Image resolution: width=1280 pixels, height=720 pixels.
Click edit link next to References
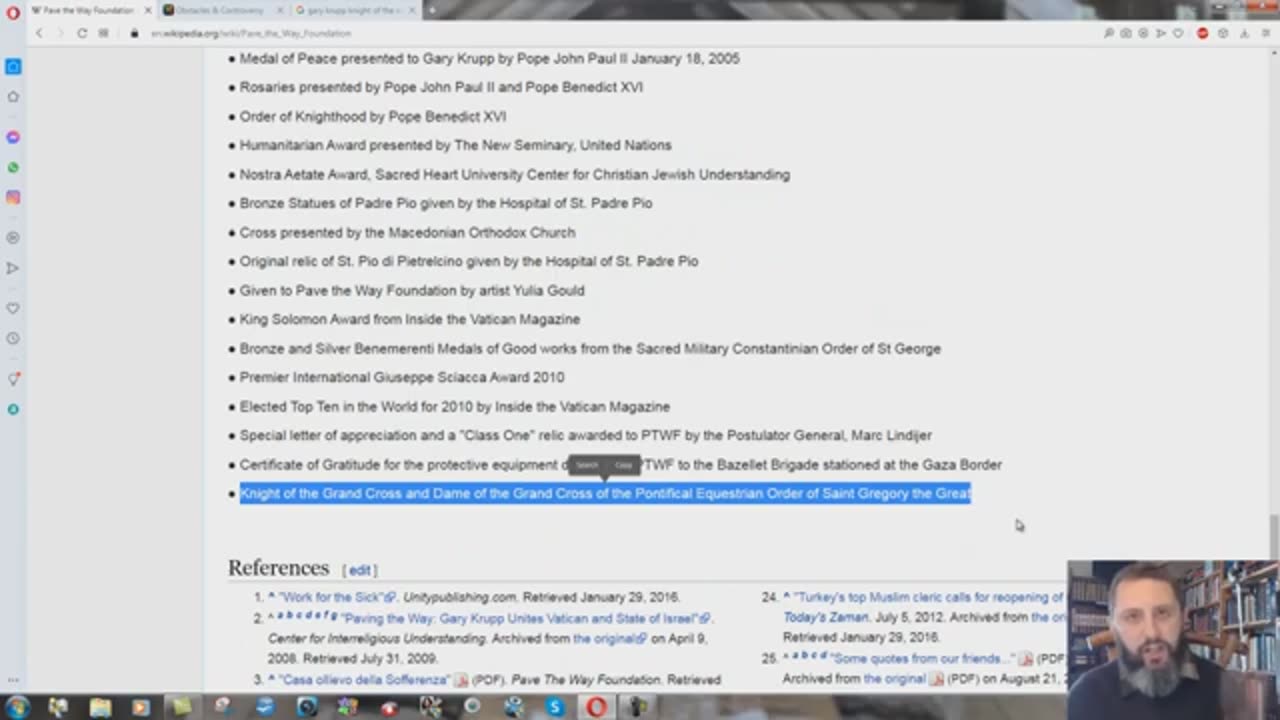point(360,570)
